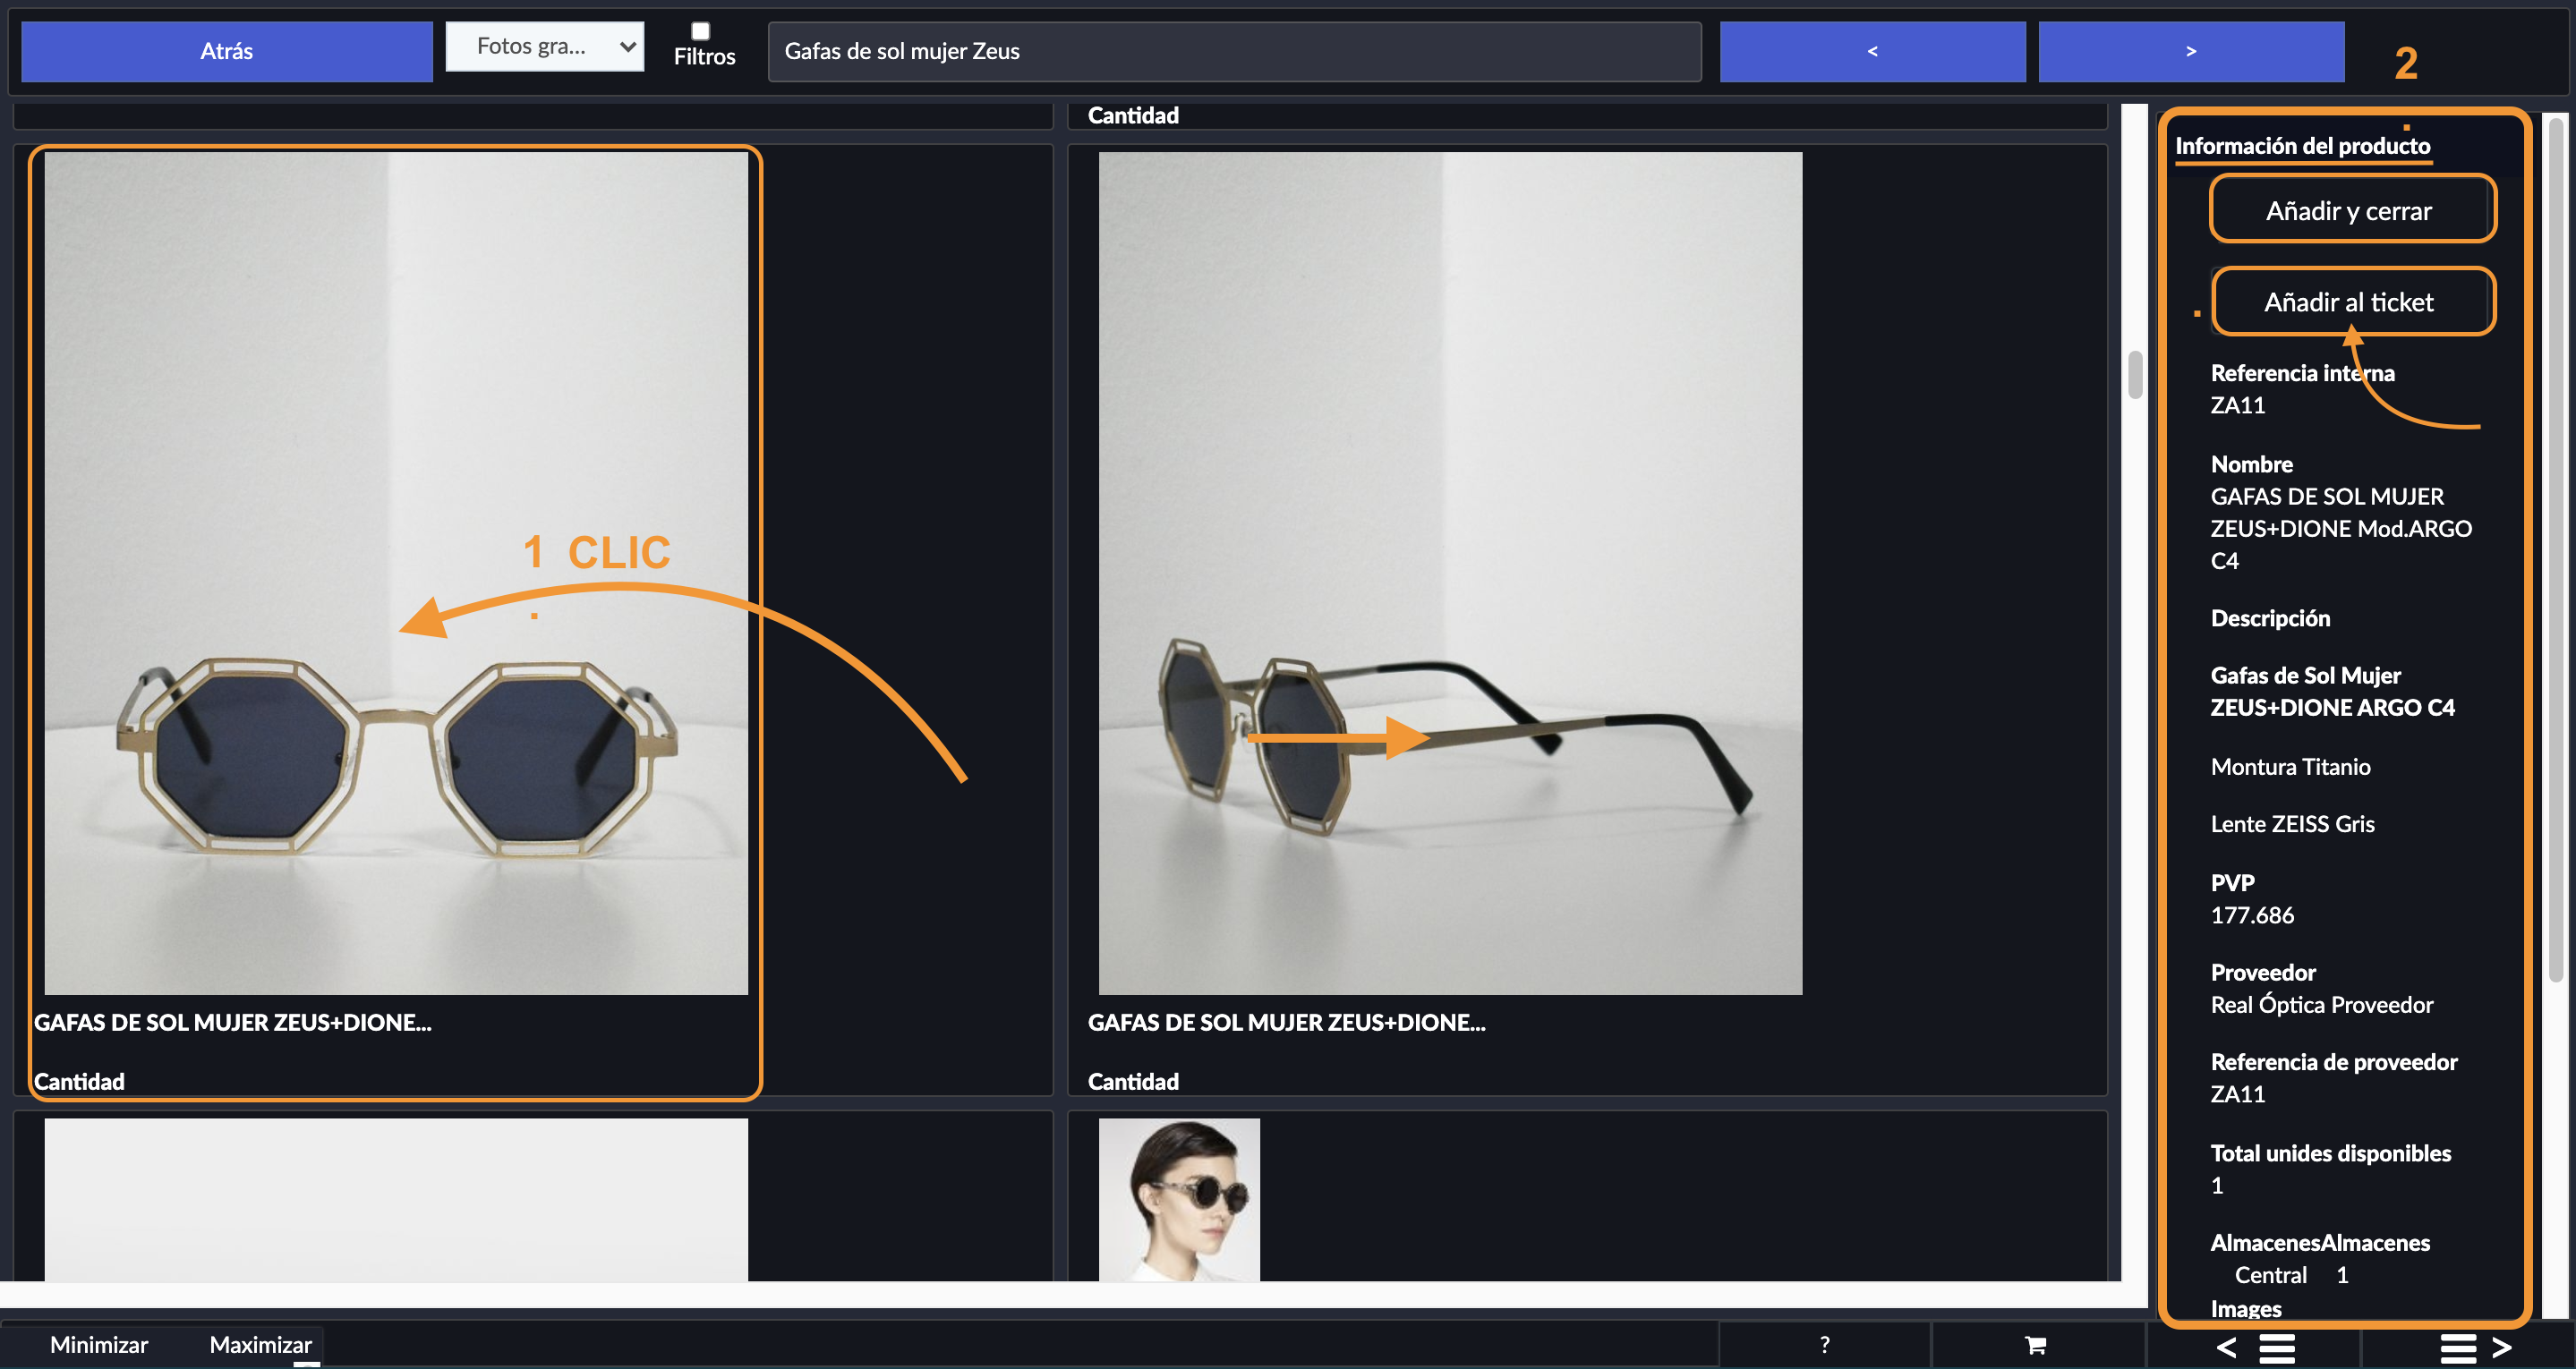Select the model wearing sunglasses thumbnail
Viewport: 2576px width, 1369px height.
(1179, 1199)
